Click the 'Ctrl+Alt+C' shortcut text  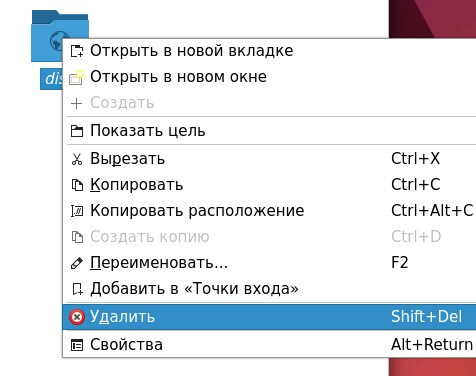[432, 211]
